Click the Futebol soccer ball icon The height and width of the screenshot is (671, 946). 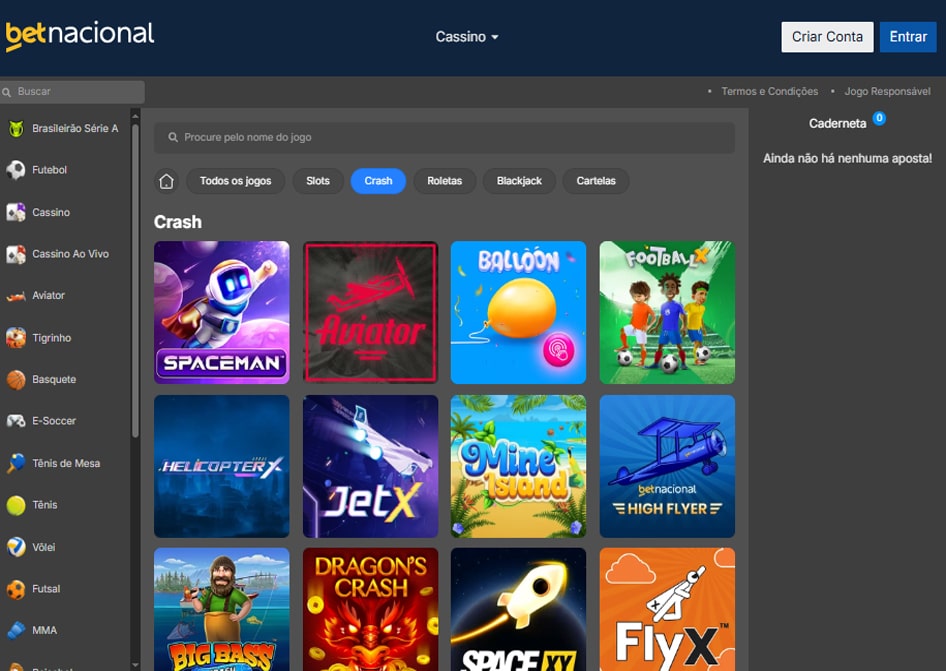pyautogui.click(x=16, y=170)
